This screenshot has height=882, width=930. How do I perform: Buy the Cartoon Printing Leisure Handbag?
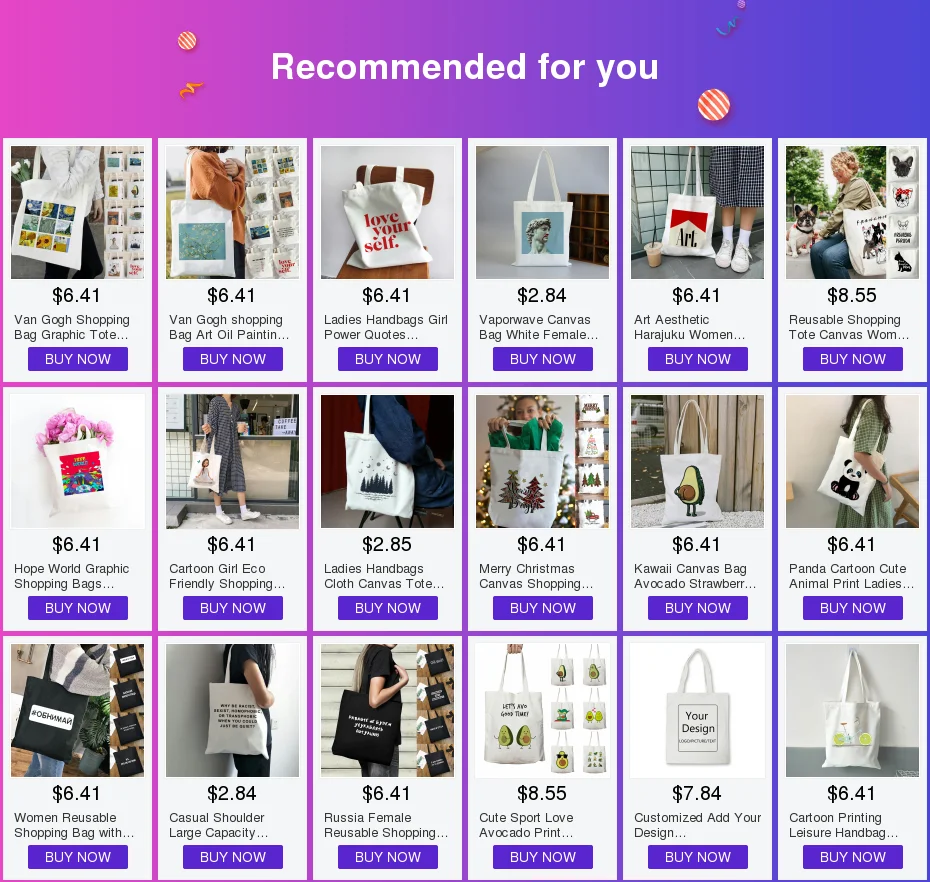click(853, 857)
